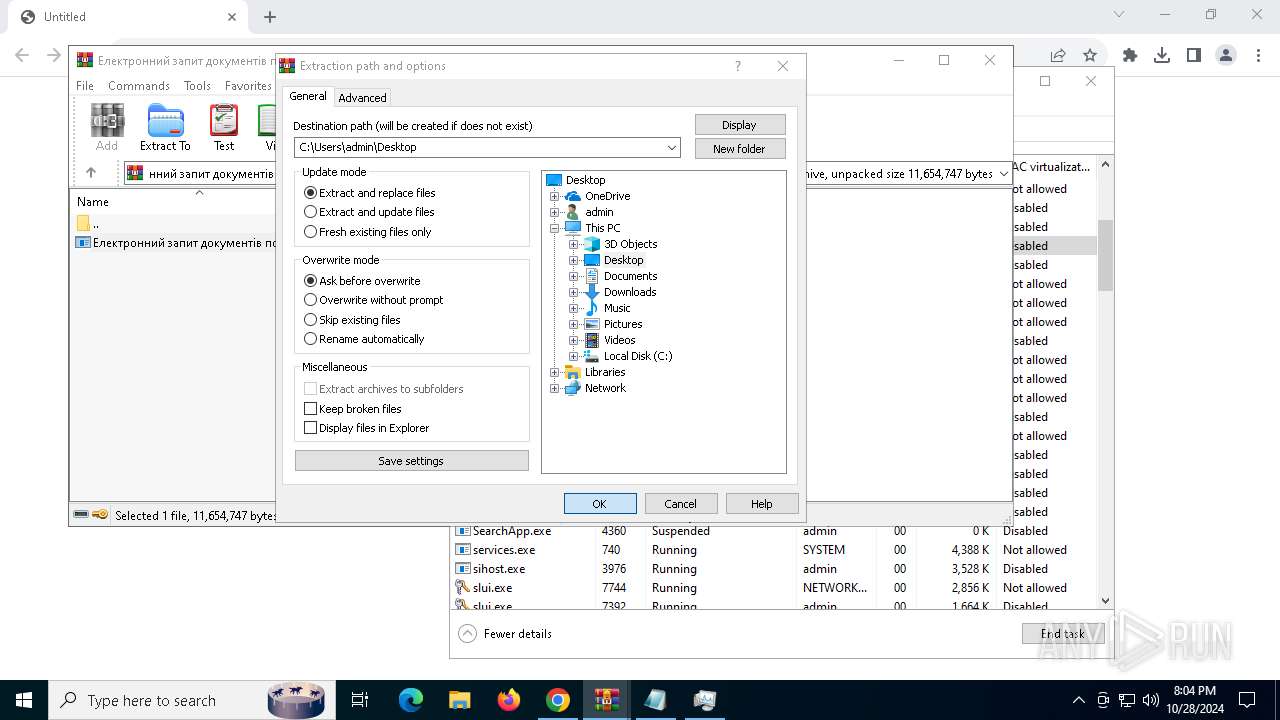Expand the Local Disk (C:) node

[573, 356]
